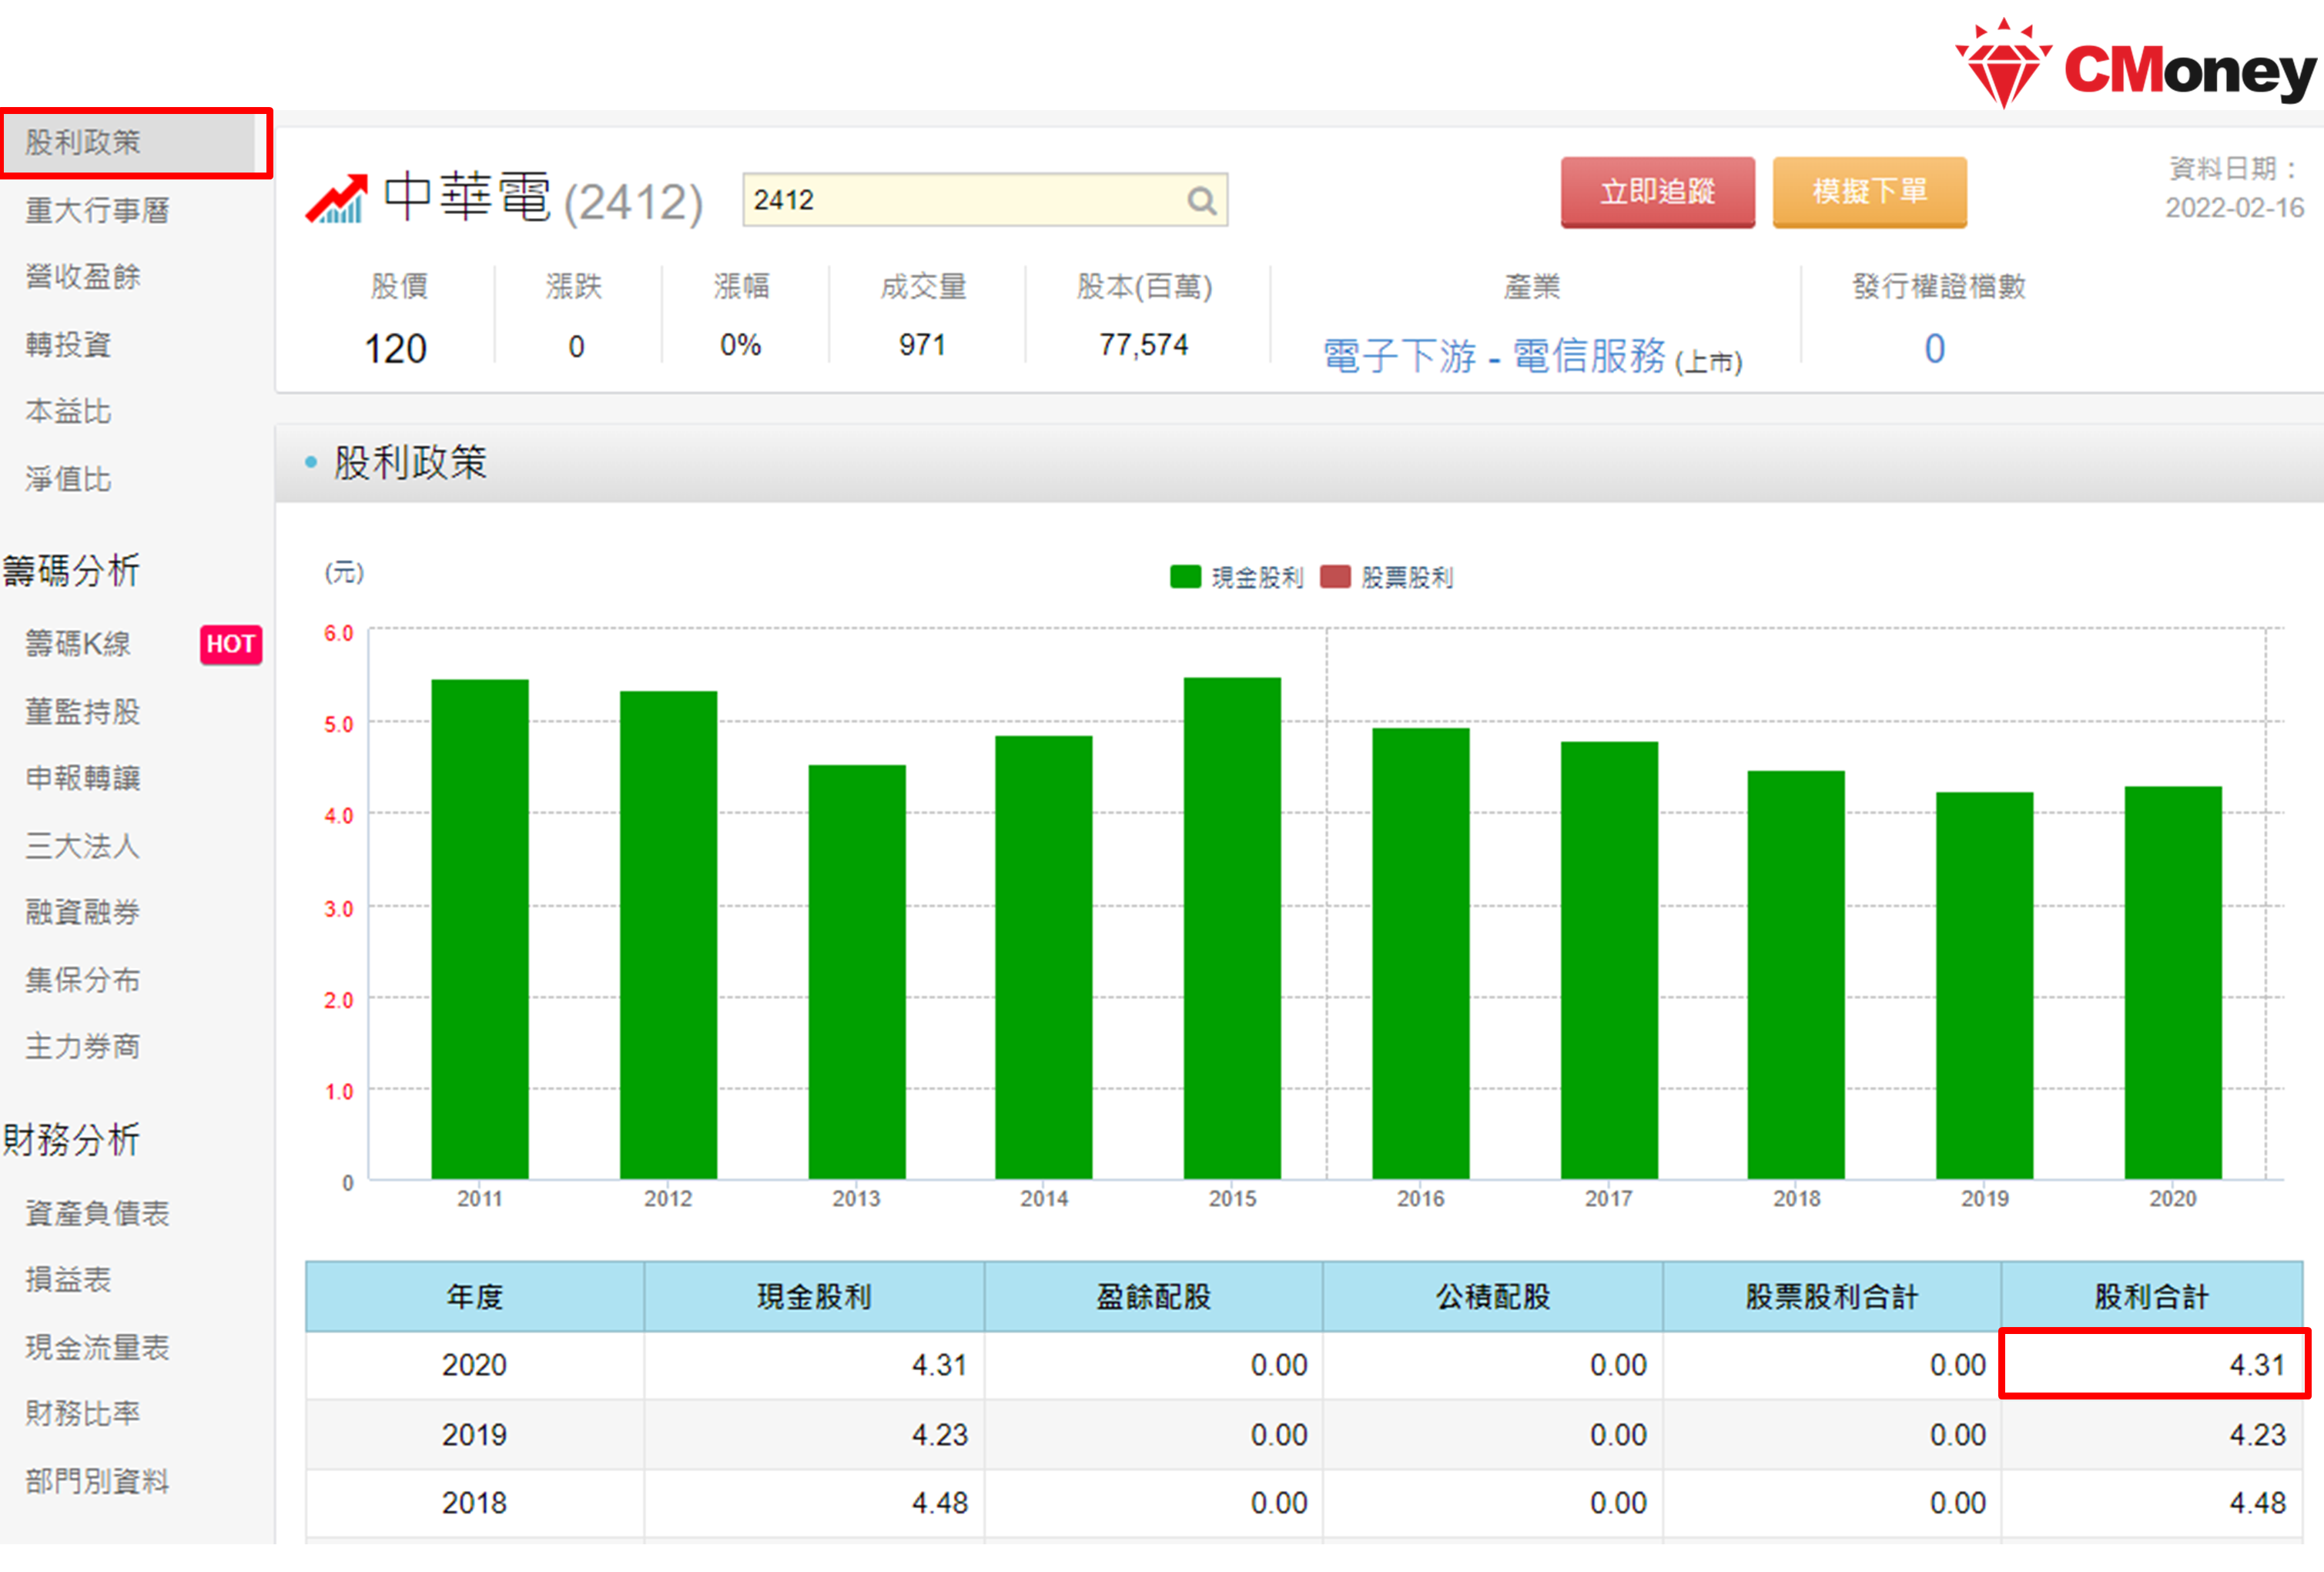Click the CMoney diamond logo

(x=2003, y=63)
